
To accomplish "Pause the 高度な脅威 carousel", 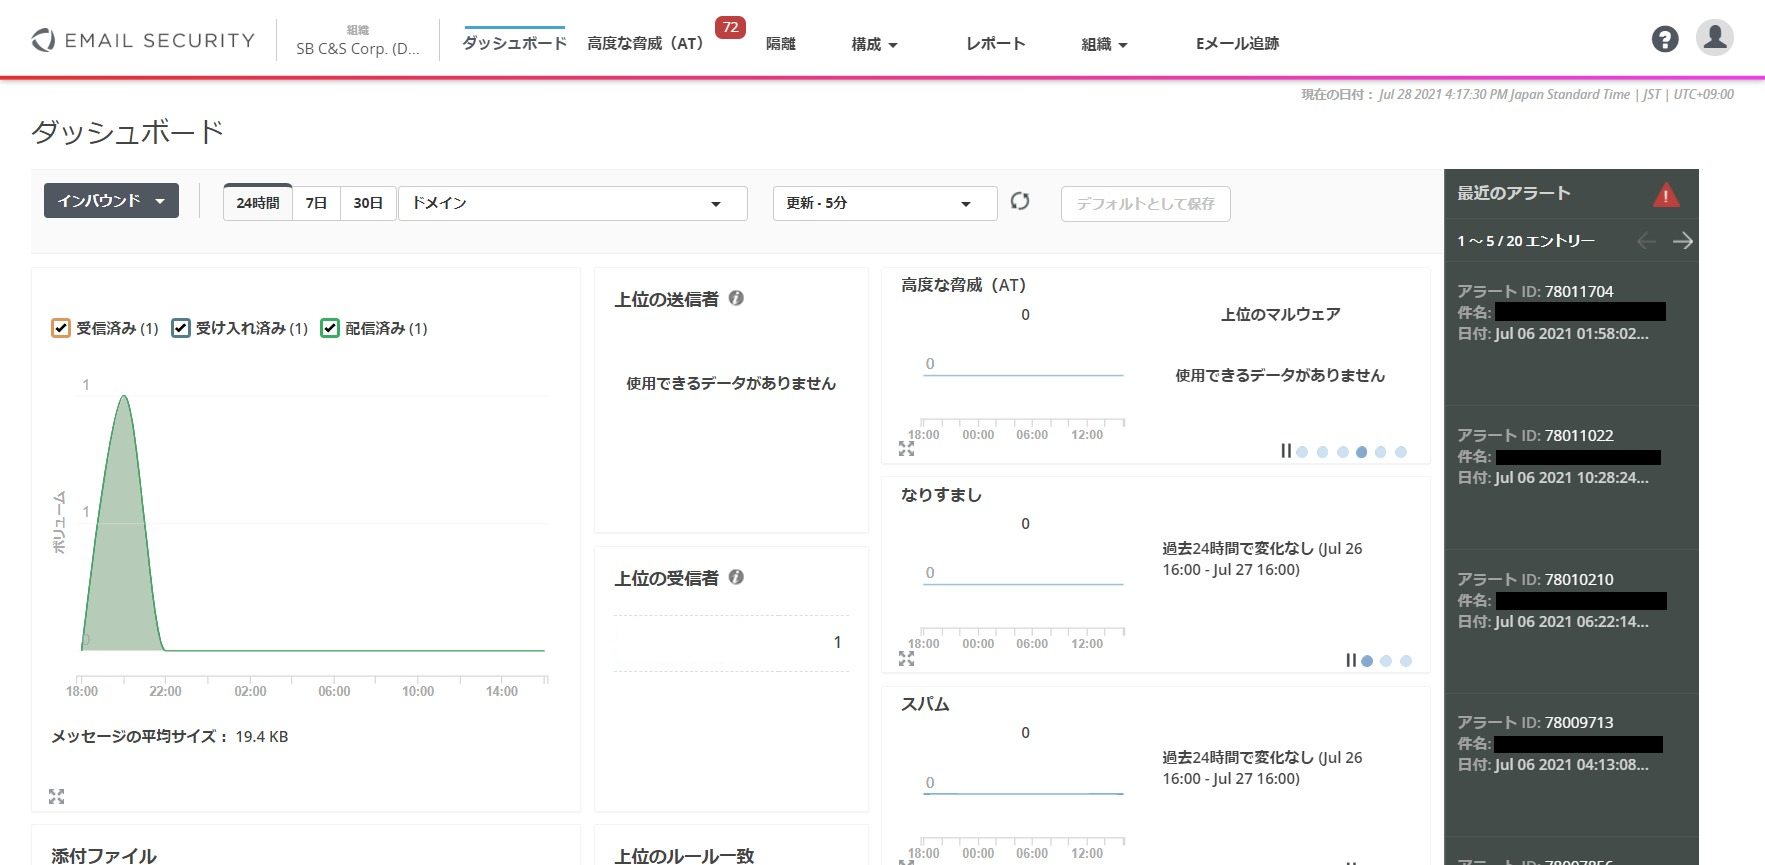I will [x=1286, y=451].
